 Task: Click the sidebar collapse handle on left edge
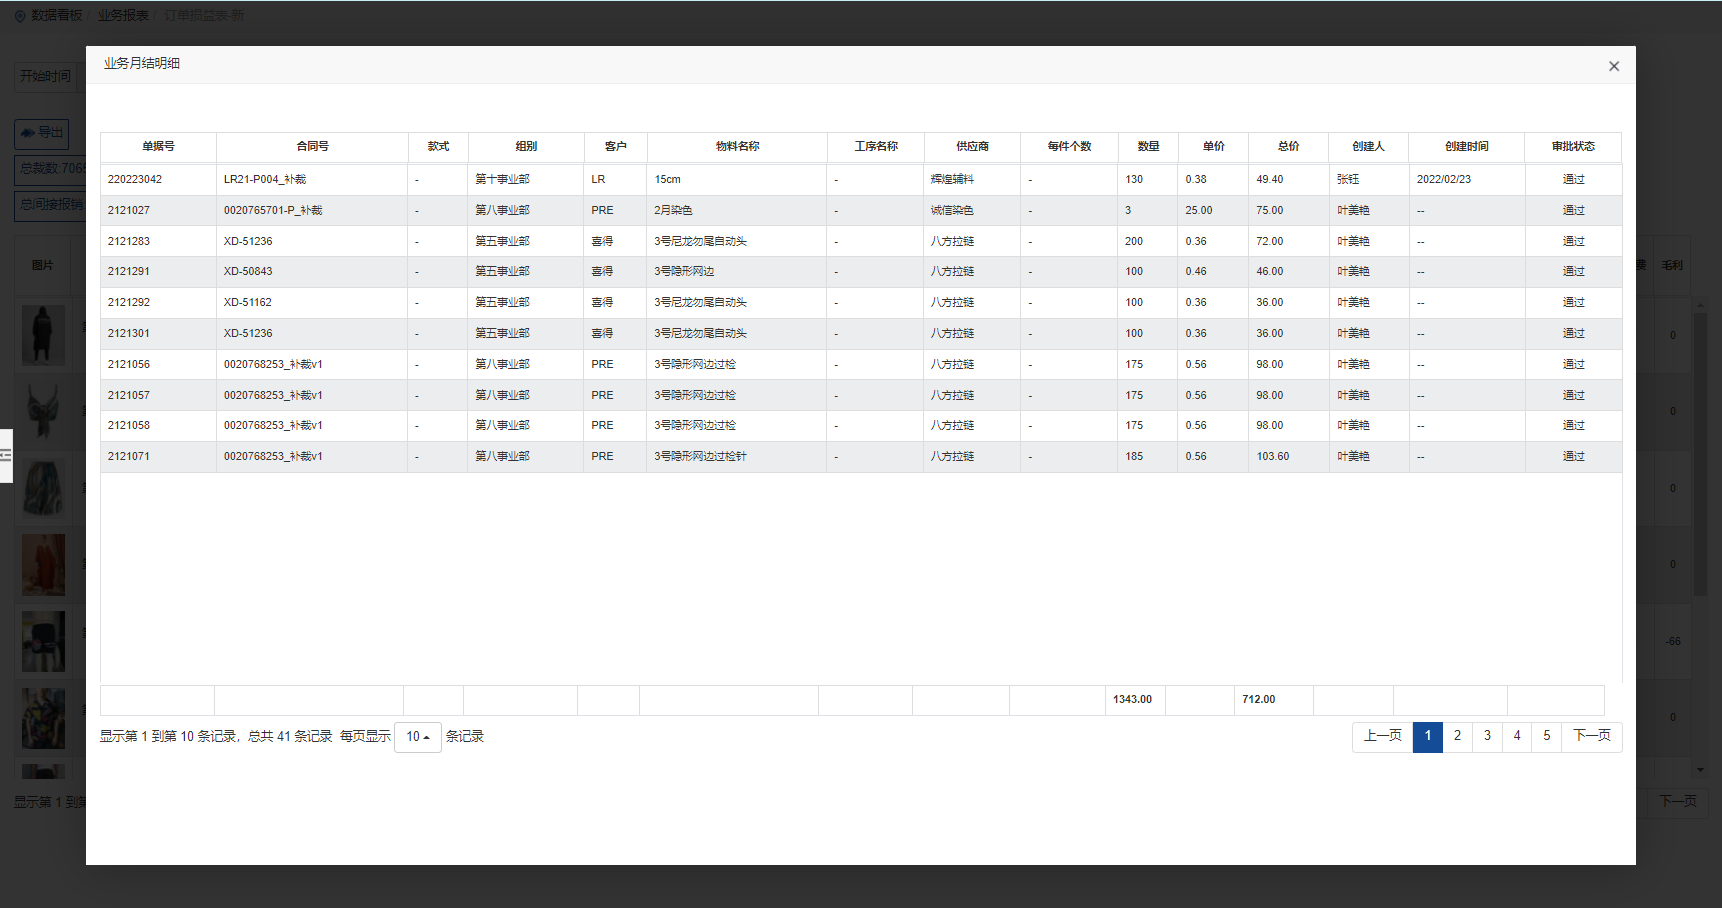(x=5, y=455)
